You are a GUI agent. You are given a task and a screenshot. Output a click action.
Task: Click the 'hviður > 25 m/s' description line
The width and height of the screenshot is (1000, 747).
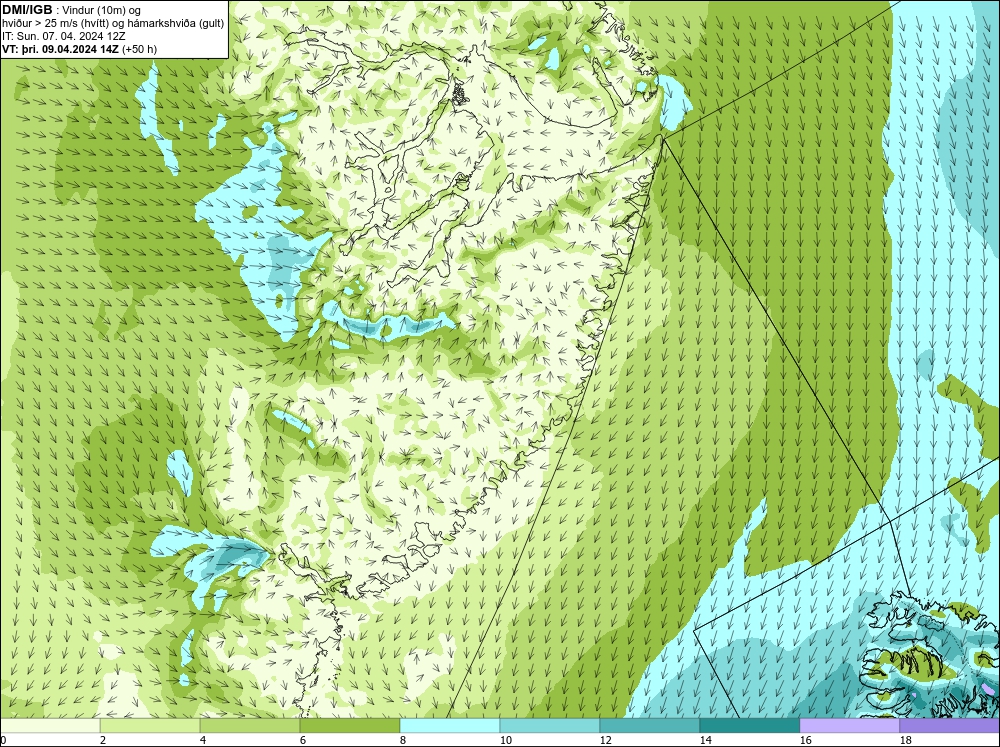(x=113, y=23)
